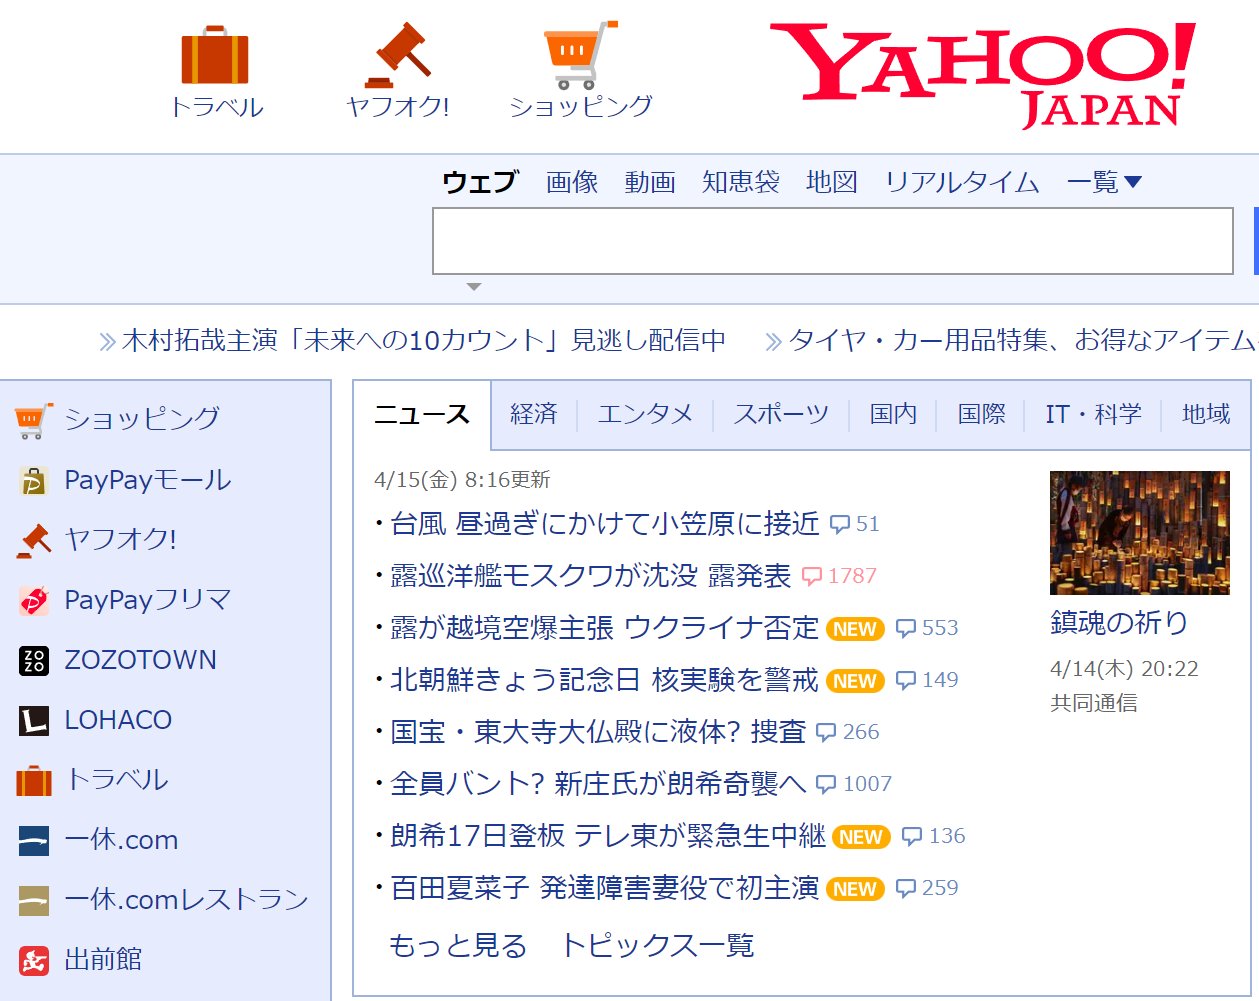Open the 出前館 sidebar text link
The width and height of the screenshot is (1259, 1001).
pyautogui.click(x=103, y=960)
